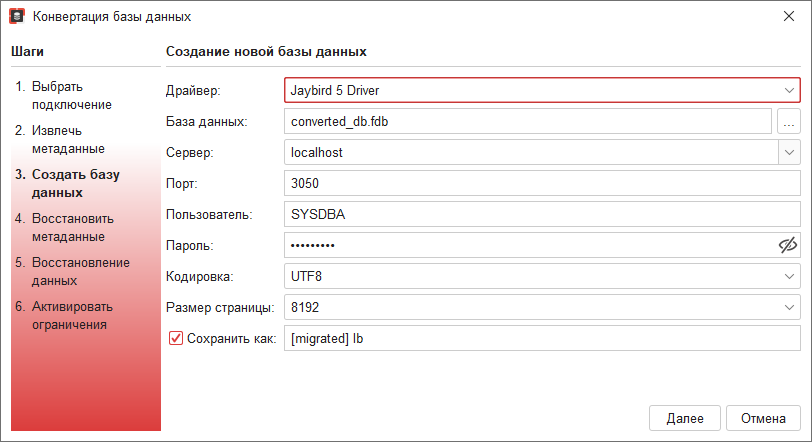Click the Отмена button
The image size is (812, 442).
pos(763,418)
